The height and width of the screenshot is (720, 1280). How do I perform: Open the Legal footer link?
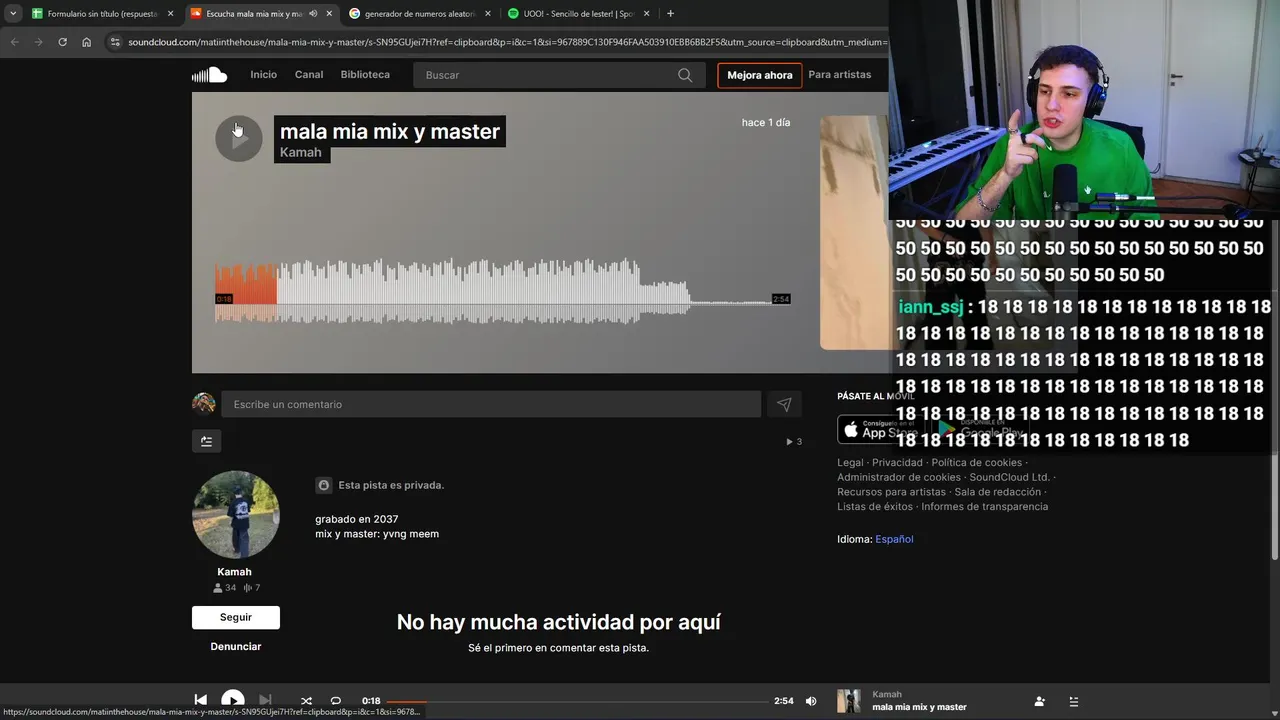850,463
